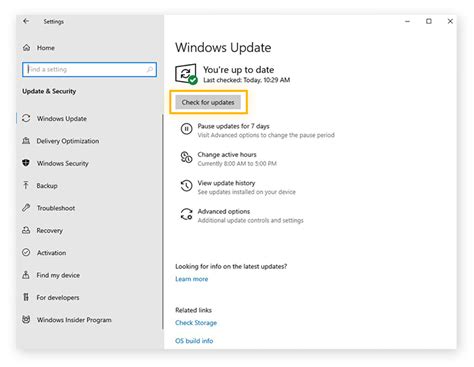Image resolution: width=474 pixels, height=367 pixels.
Task: Select Windows Update in sidebar
Action: click(62, 118)
